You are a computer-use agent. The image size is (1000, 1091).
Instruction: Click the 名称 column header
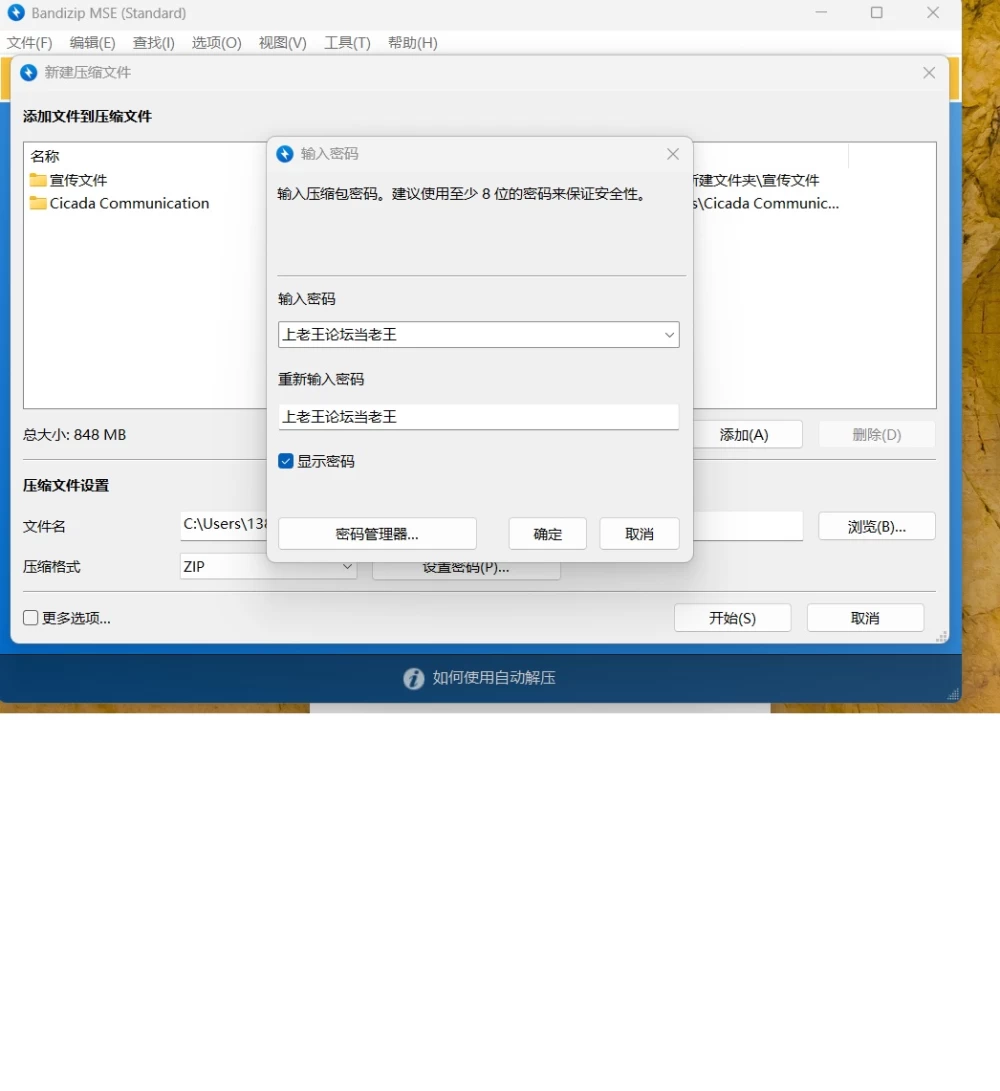[45, 156]
